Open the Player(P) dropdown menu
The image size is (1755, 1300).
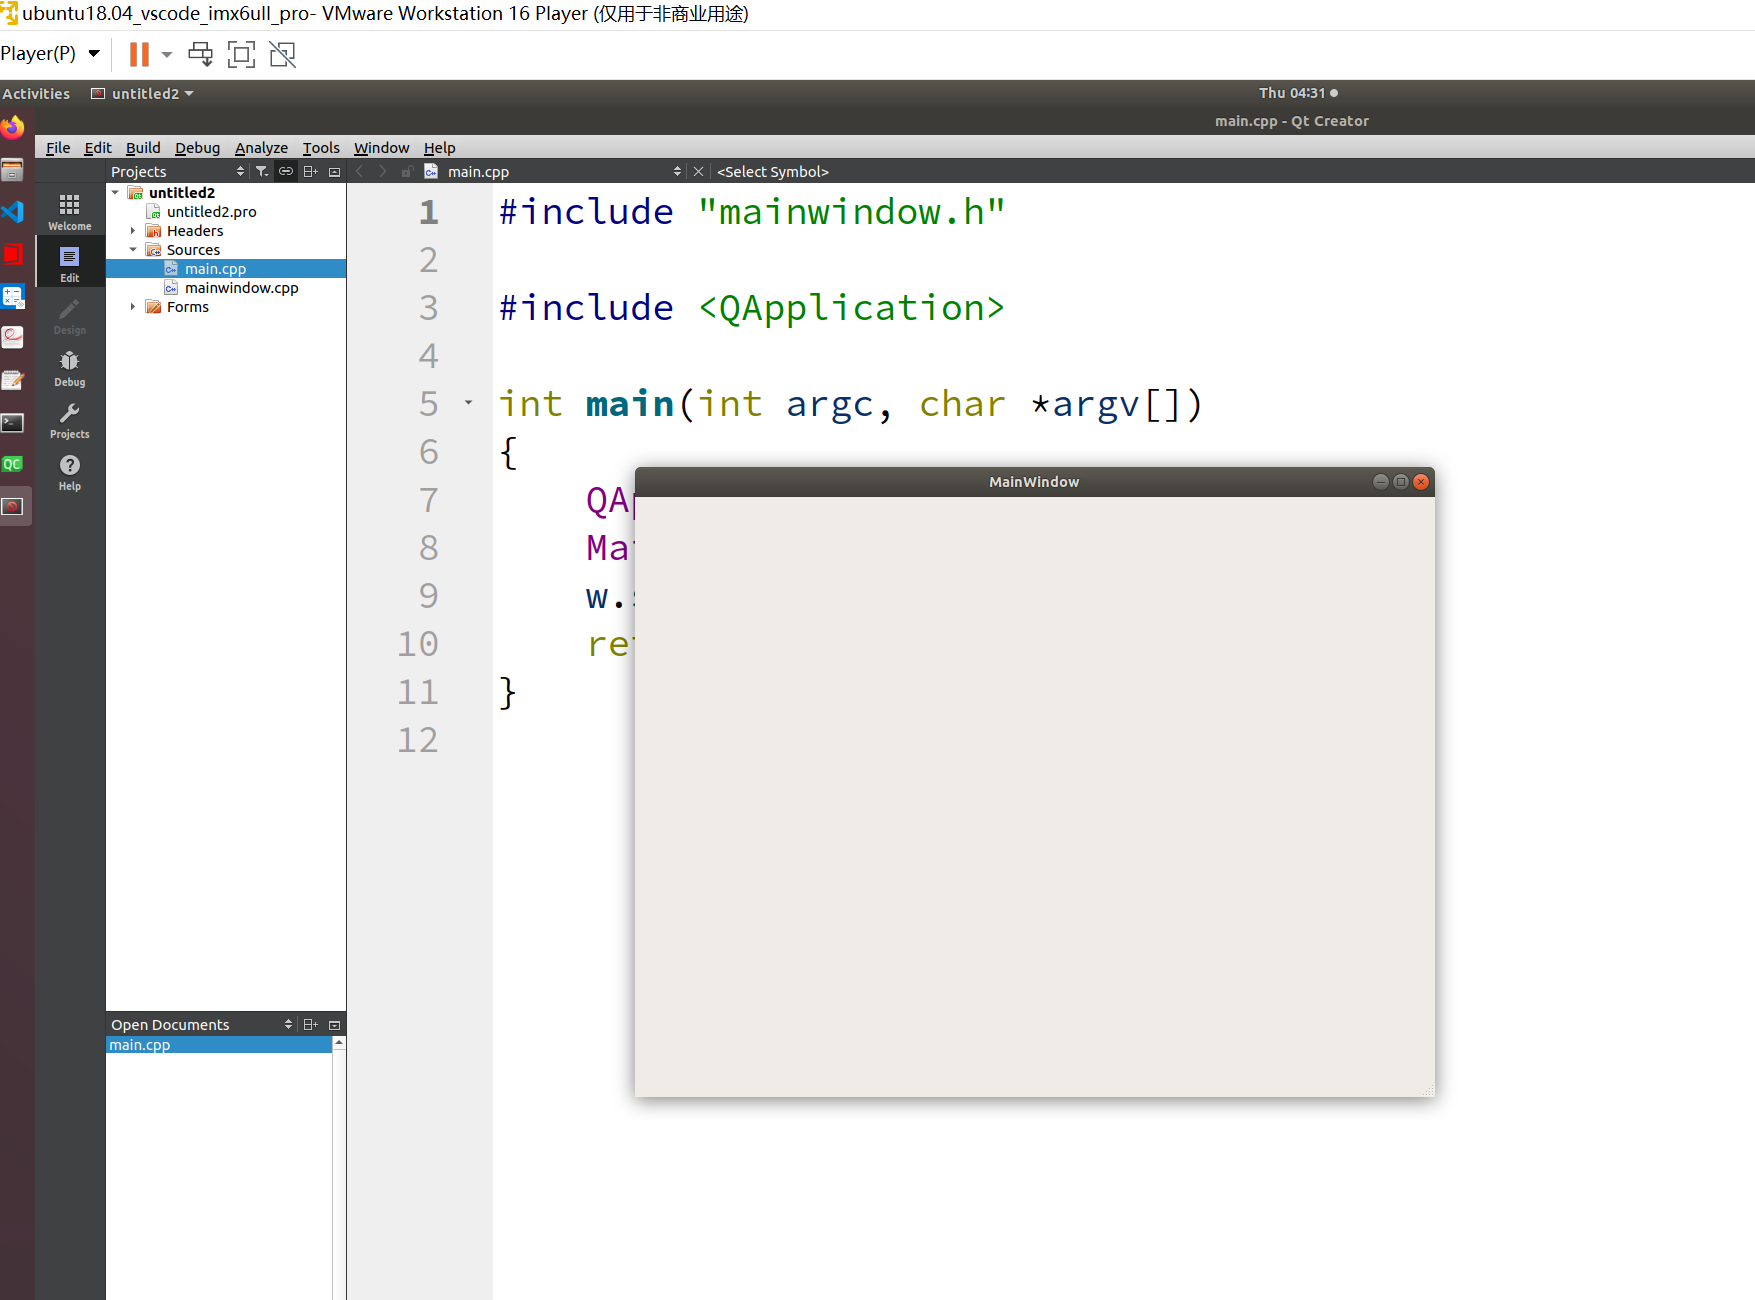pos(50,54)
